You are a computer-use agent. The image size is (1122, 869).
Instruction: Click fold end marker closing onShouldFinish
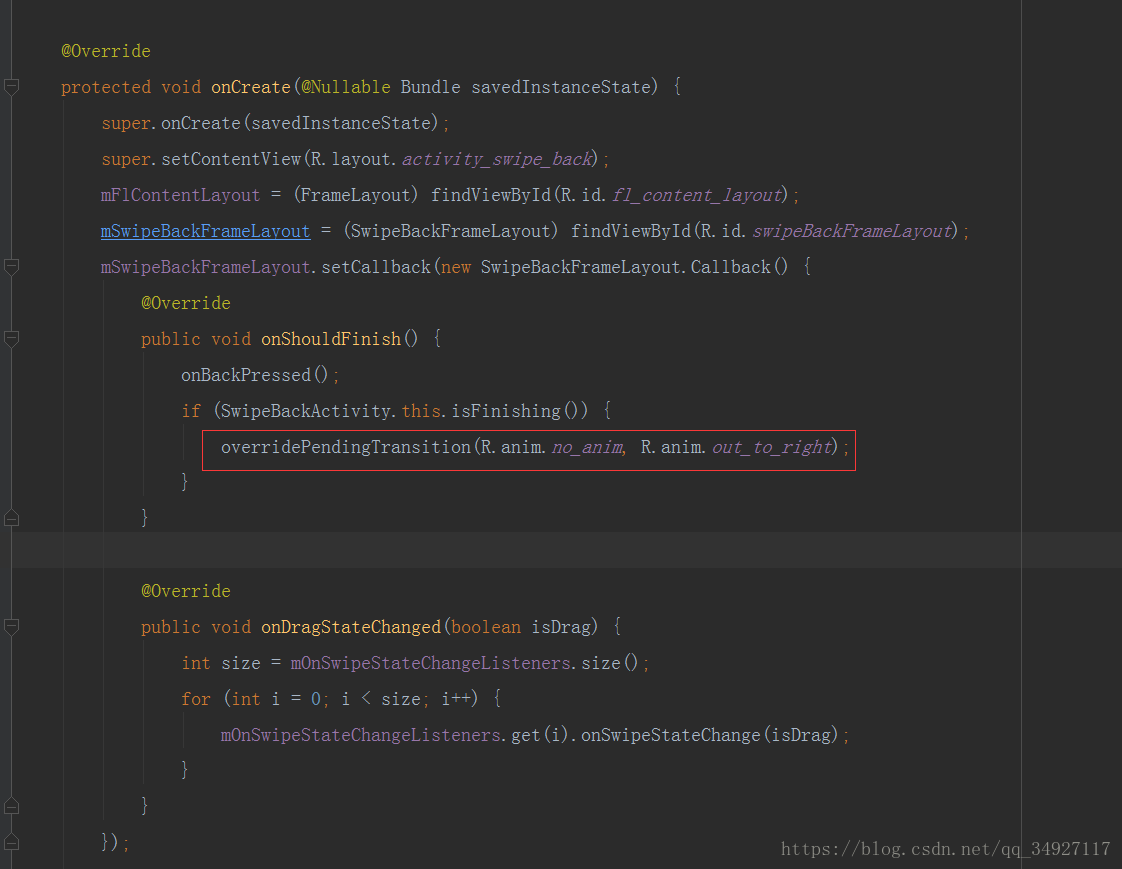pyautogui.click(x=11, y=518)
